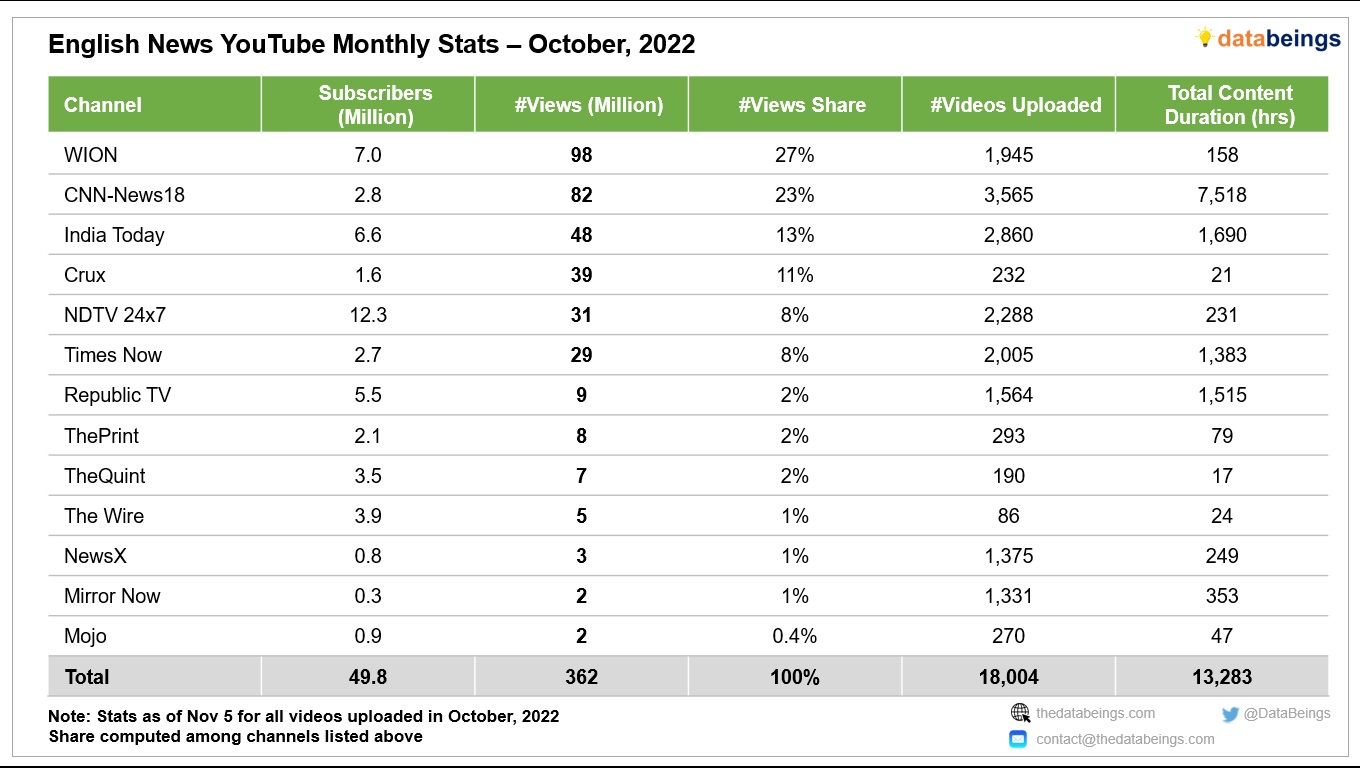1360x768 pixels.
Task: Click WION's 27% views share
Action: pyautogui.click(x=795, y=155)
